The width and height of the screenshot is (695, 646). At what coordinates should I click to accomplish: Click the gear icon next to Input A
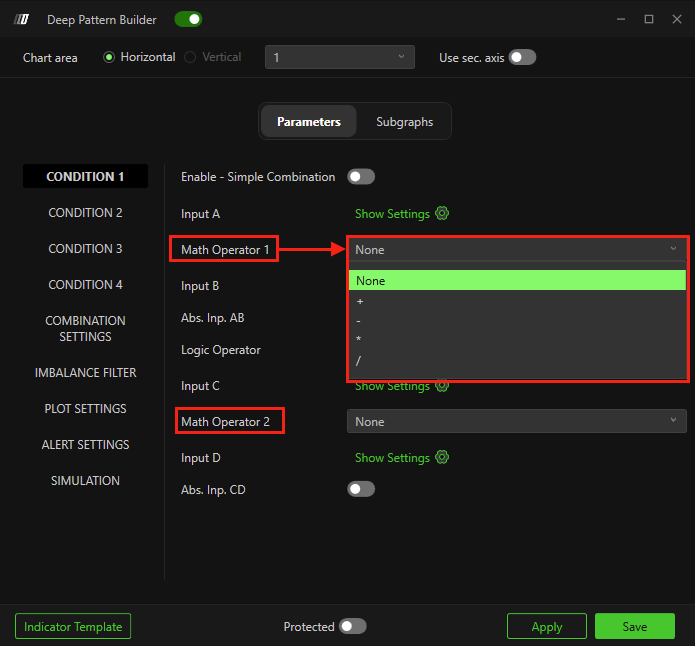[442, 214]
